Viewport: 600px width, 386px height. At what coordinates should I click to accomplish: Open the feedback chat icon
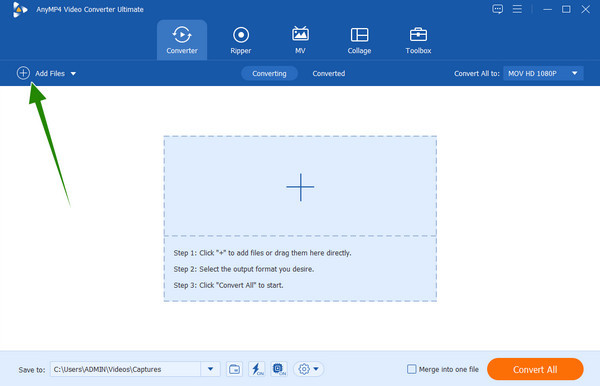(497, 9)
